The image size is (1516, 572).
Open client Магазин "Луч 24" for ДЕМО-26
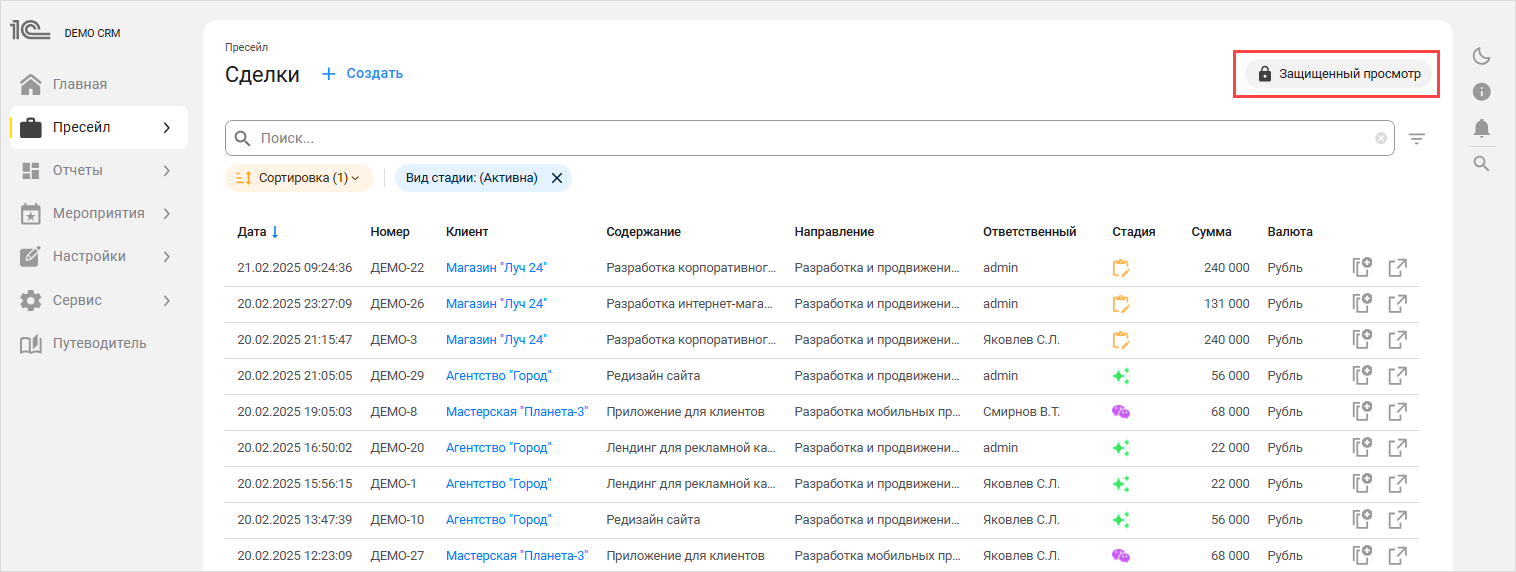496,304
